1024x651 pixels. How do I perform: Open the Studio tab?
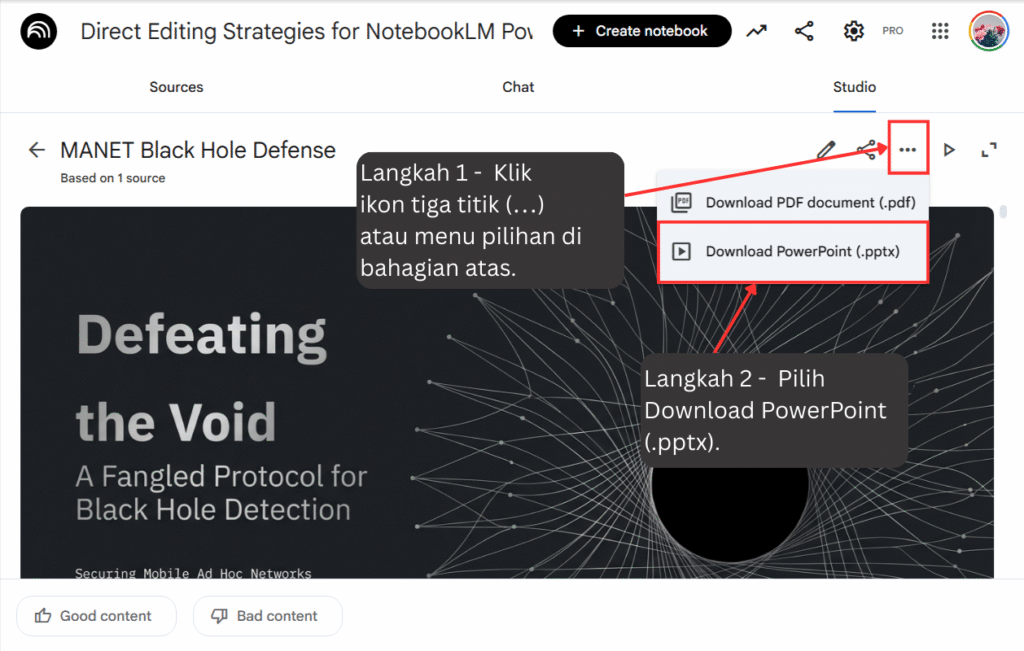pyautogui.click(x=854, y=87)
